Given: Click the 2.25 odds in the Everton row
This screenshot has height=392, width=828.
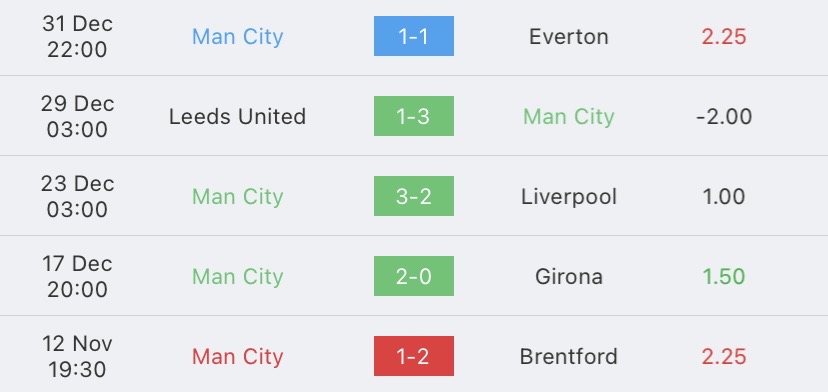Looking at the screenshot, I should pos(724,36).
